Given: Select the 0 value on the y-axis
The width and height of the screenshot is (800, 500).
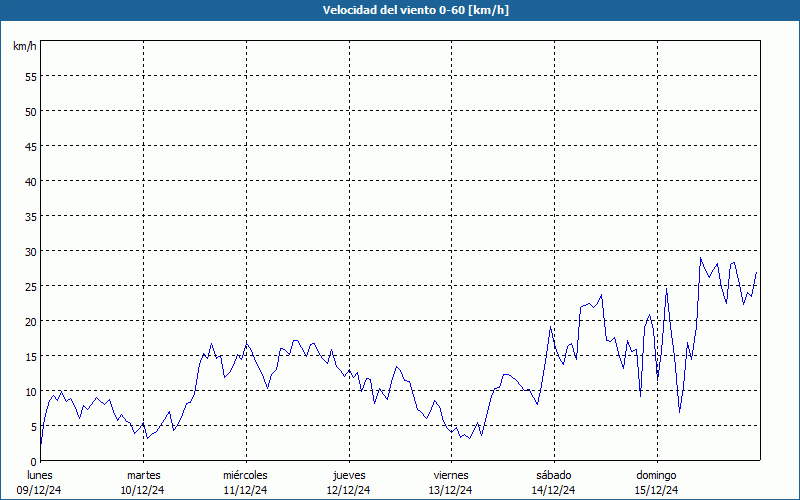Looking at the screenshot, I should pyautogui.click(x=34, y=461).
